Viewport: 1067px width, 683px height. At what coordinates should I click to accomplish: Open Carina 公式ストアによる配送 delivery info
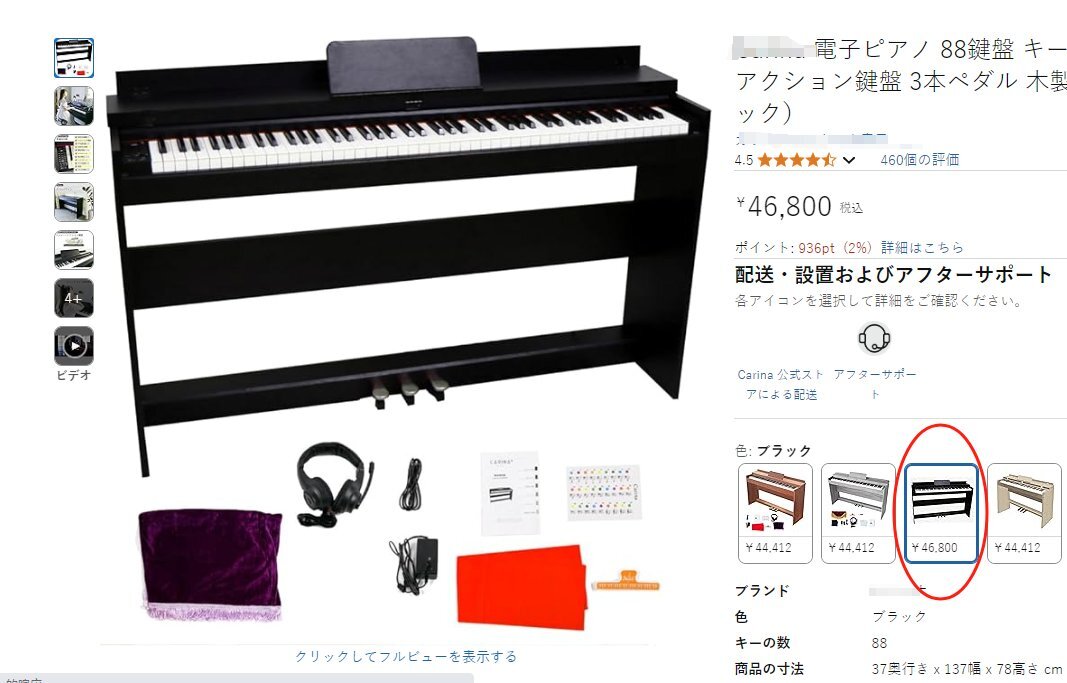point(781,384)
